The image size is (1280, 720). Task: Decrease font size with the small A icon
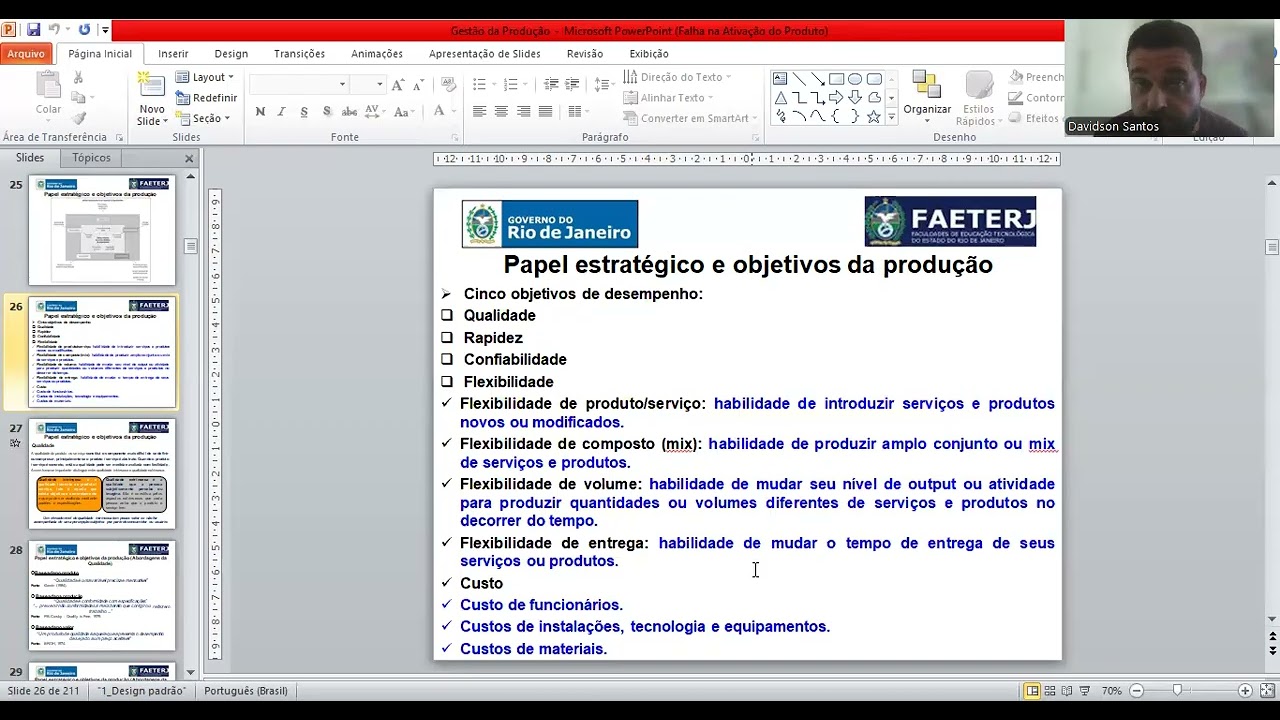pos(418,84)
